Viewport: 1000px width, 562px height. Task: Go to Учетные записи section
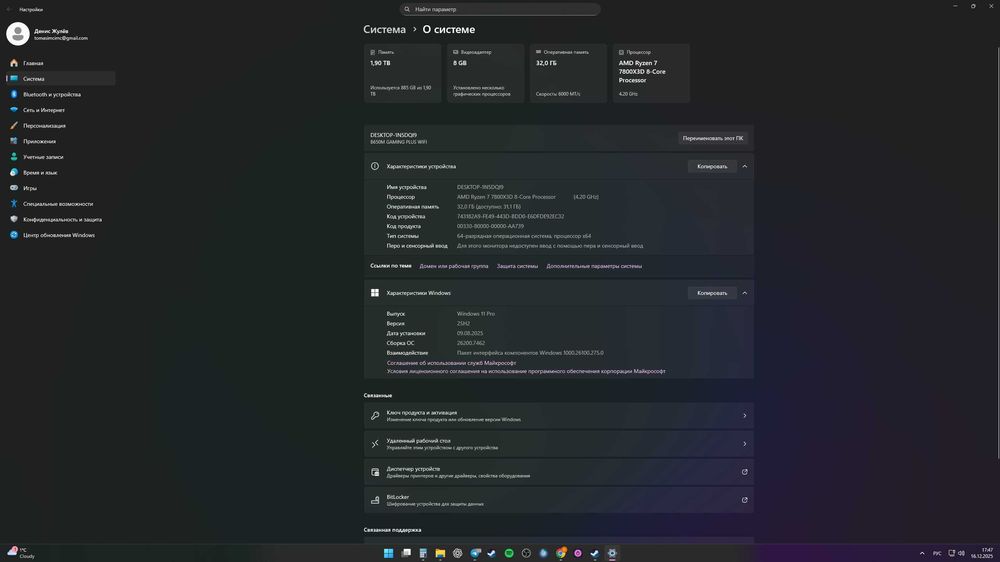(61, 157)
